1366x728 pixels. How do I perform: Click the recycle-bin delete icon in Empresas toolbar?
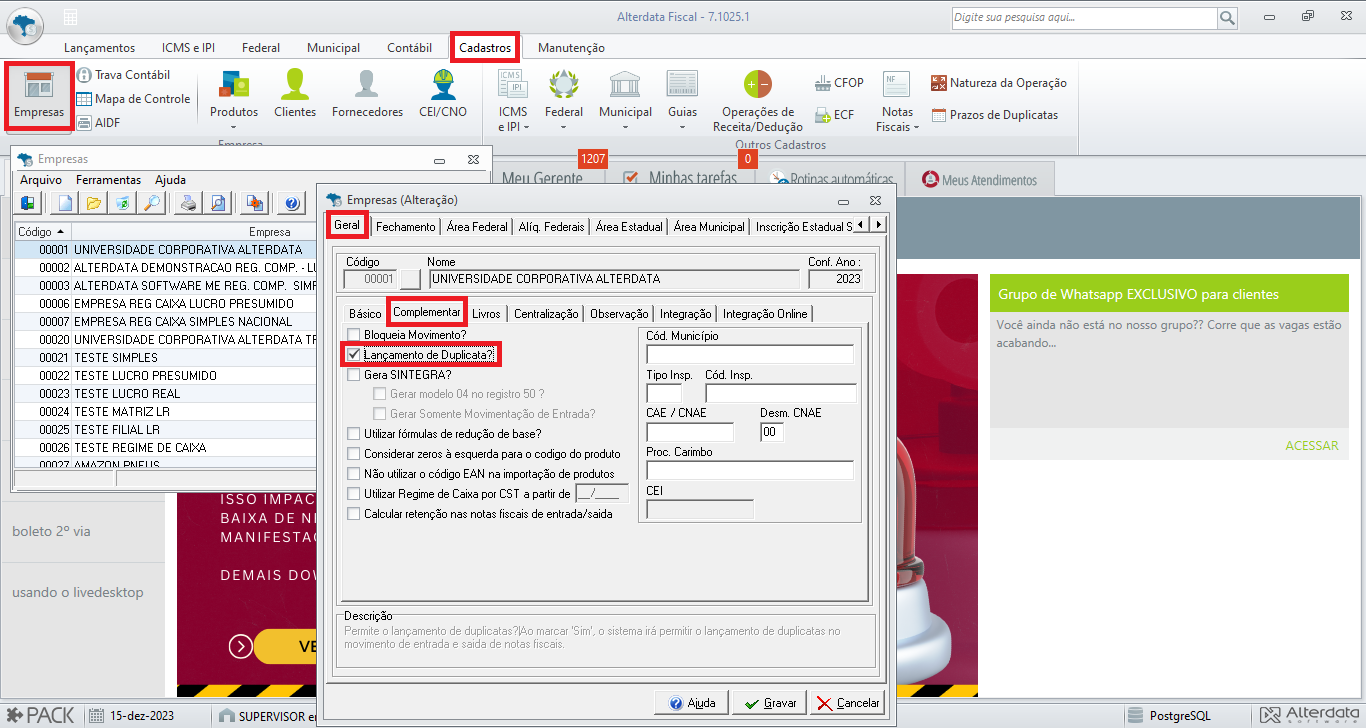pyautogui.click(x=123, y=203)
